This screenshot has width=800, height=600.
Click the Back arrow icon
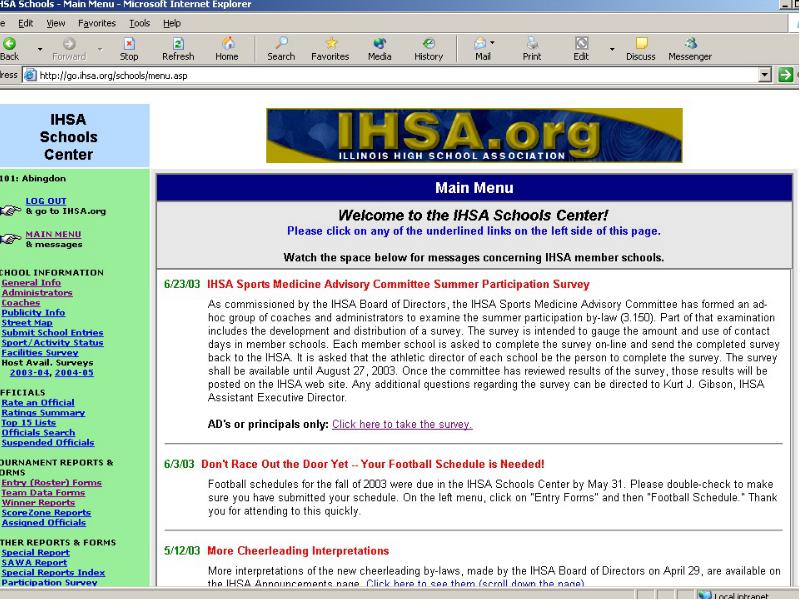point(9,43)
